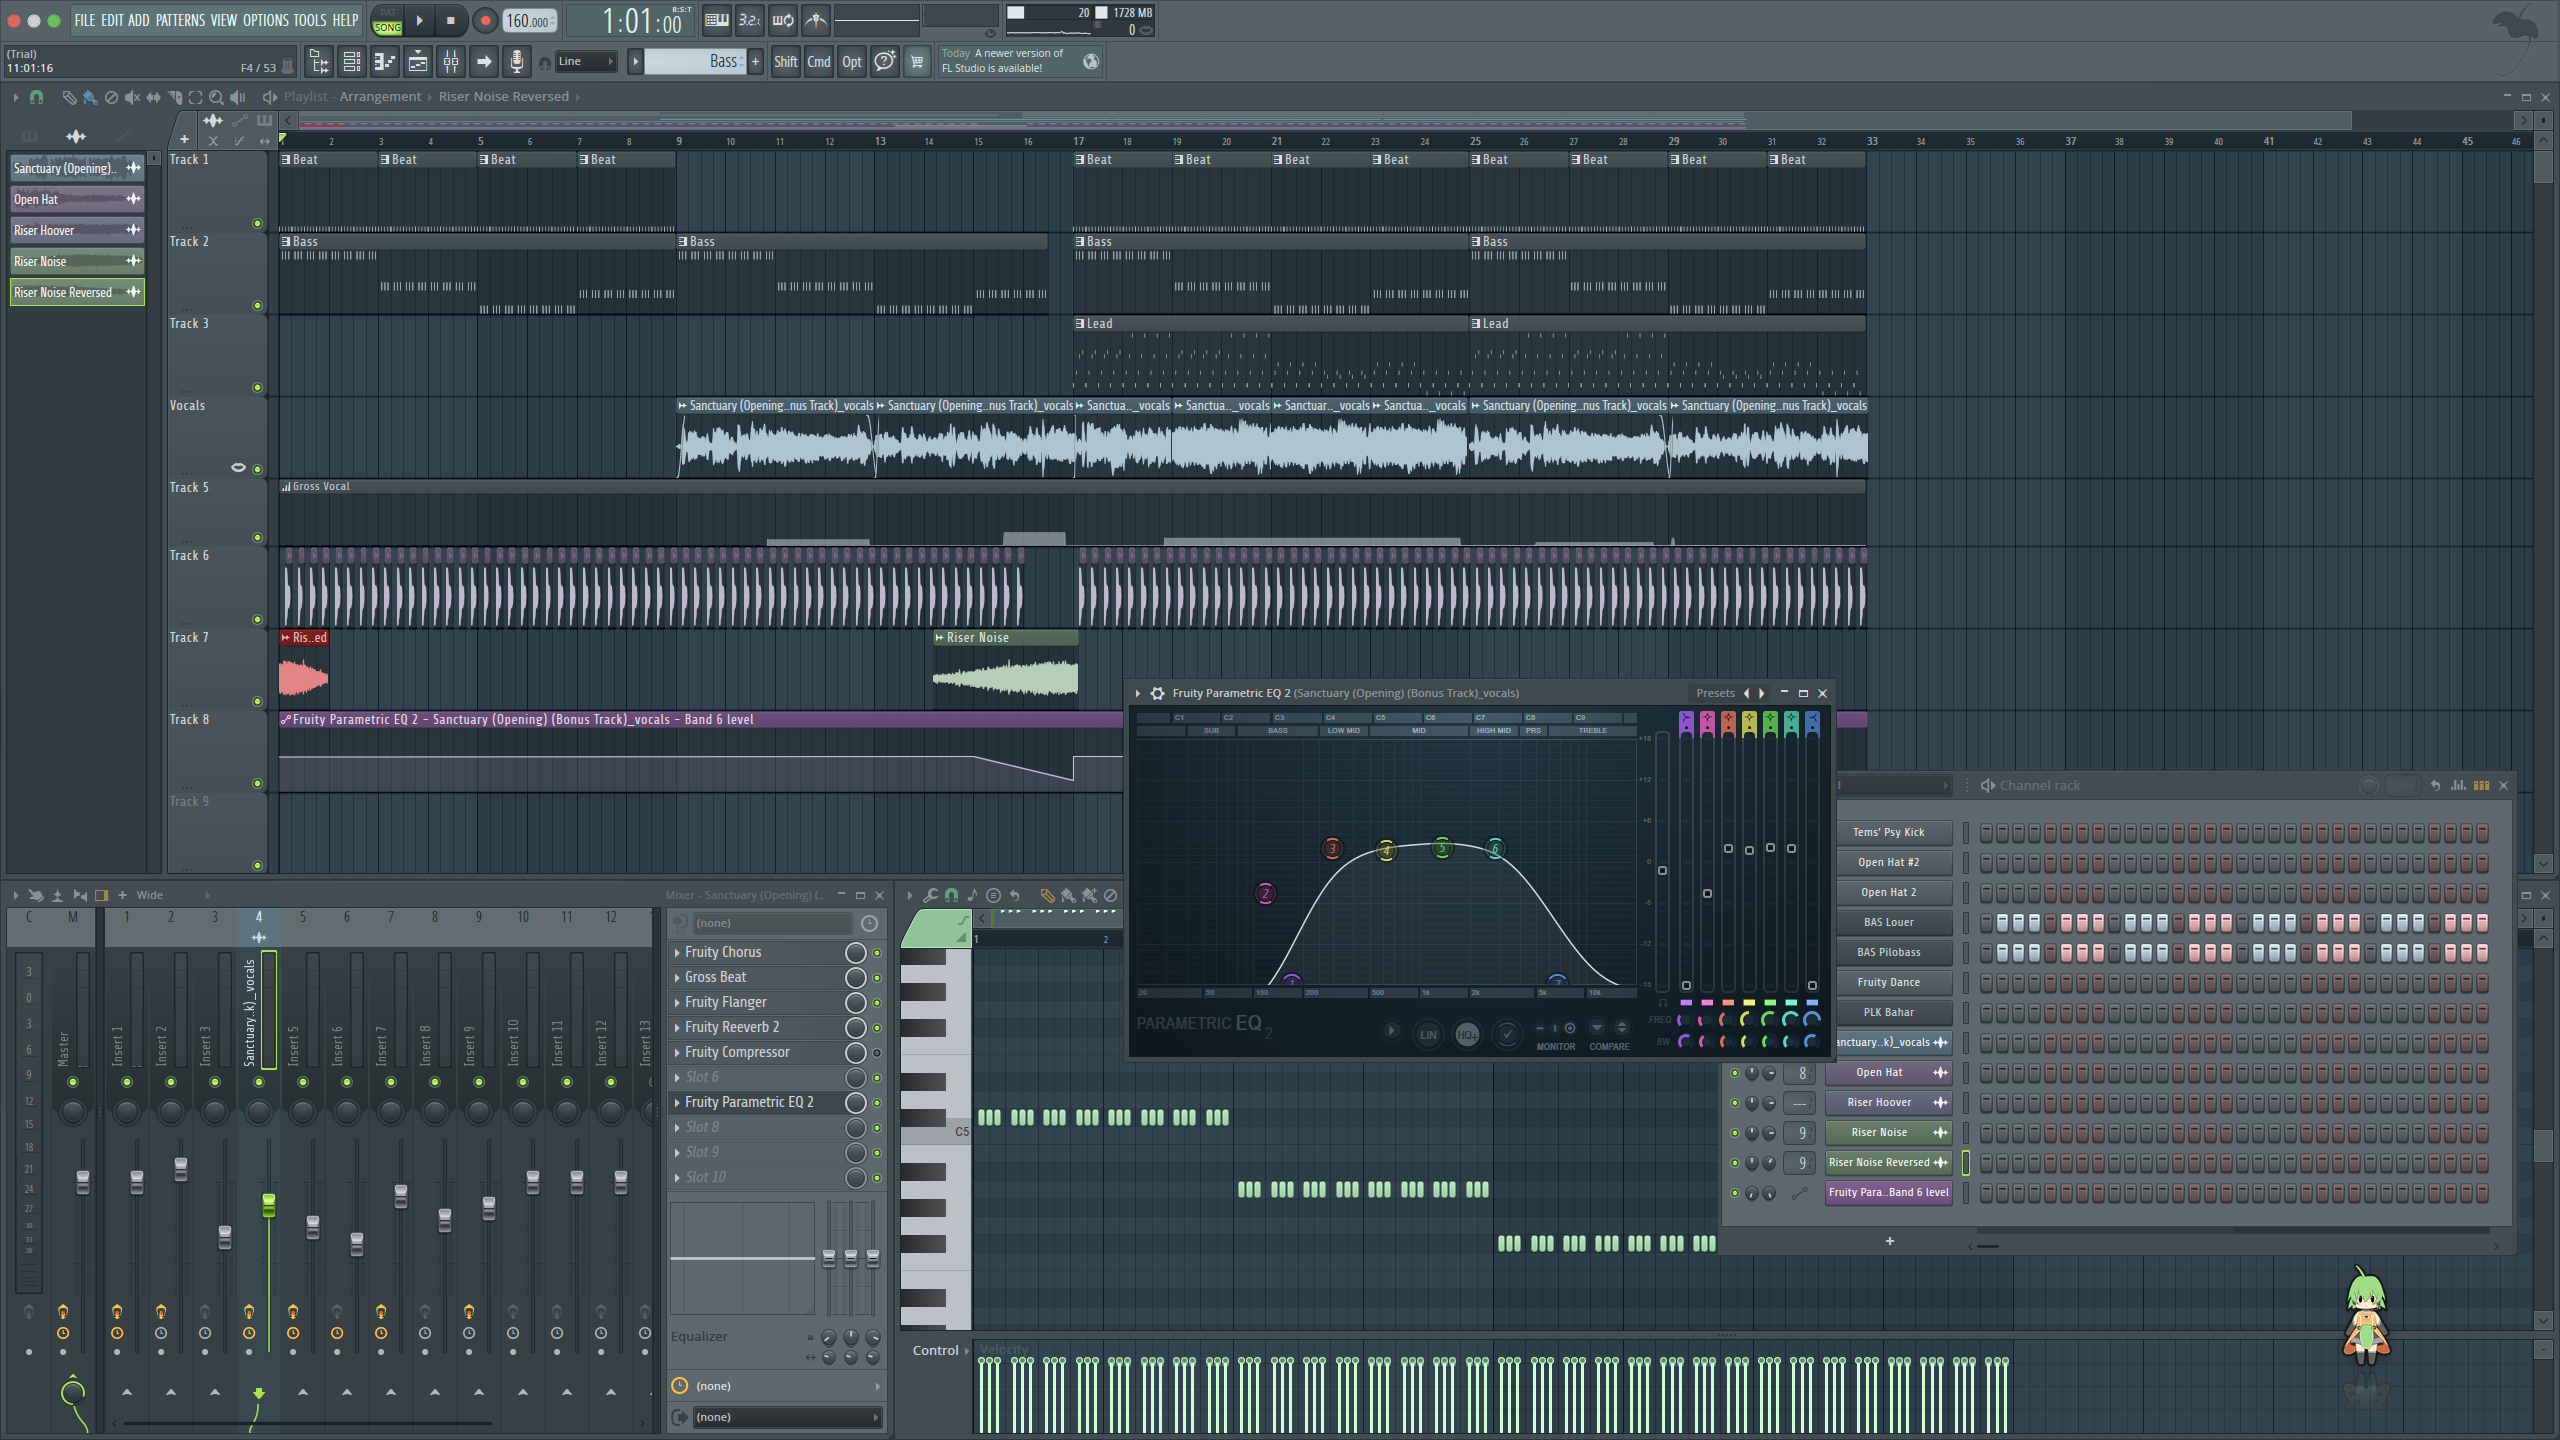This screenshot has width=2560, height=1440.
Task: Click the microphone recording icon in the toolbar
Action: 517,62
